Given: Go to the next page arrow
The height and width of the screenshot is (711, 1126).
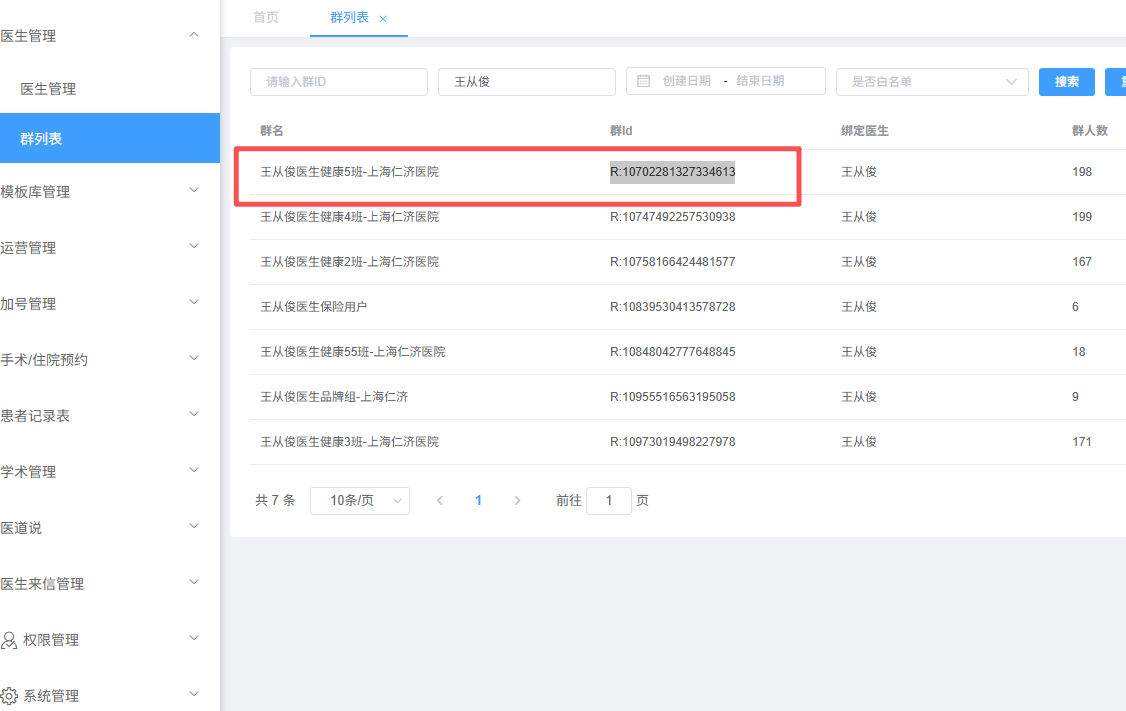Looking at the screenshot, I should tap(517, 501).
